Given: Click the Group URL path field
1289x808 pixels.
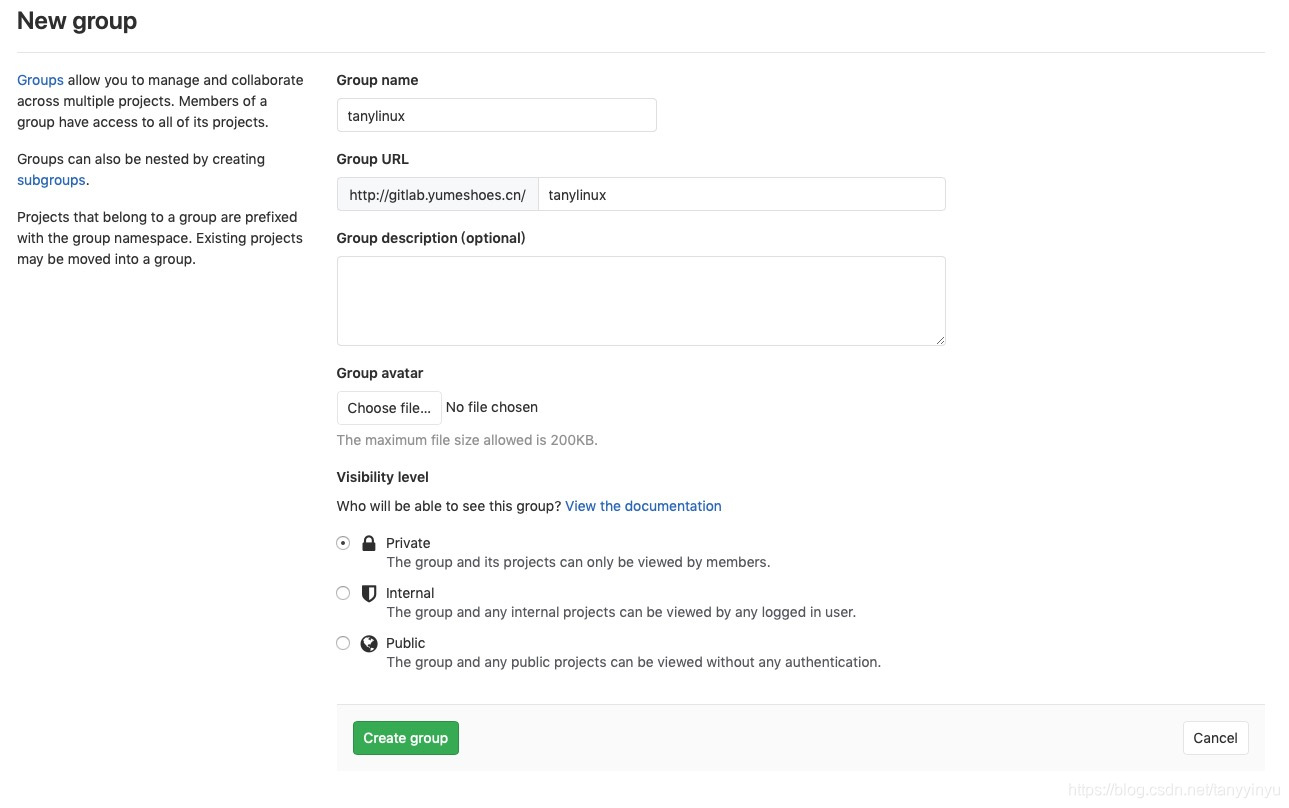Looking at the screenshot, I should click(x=741, y=194).
